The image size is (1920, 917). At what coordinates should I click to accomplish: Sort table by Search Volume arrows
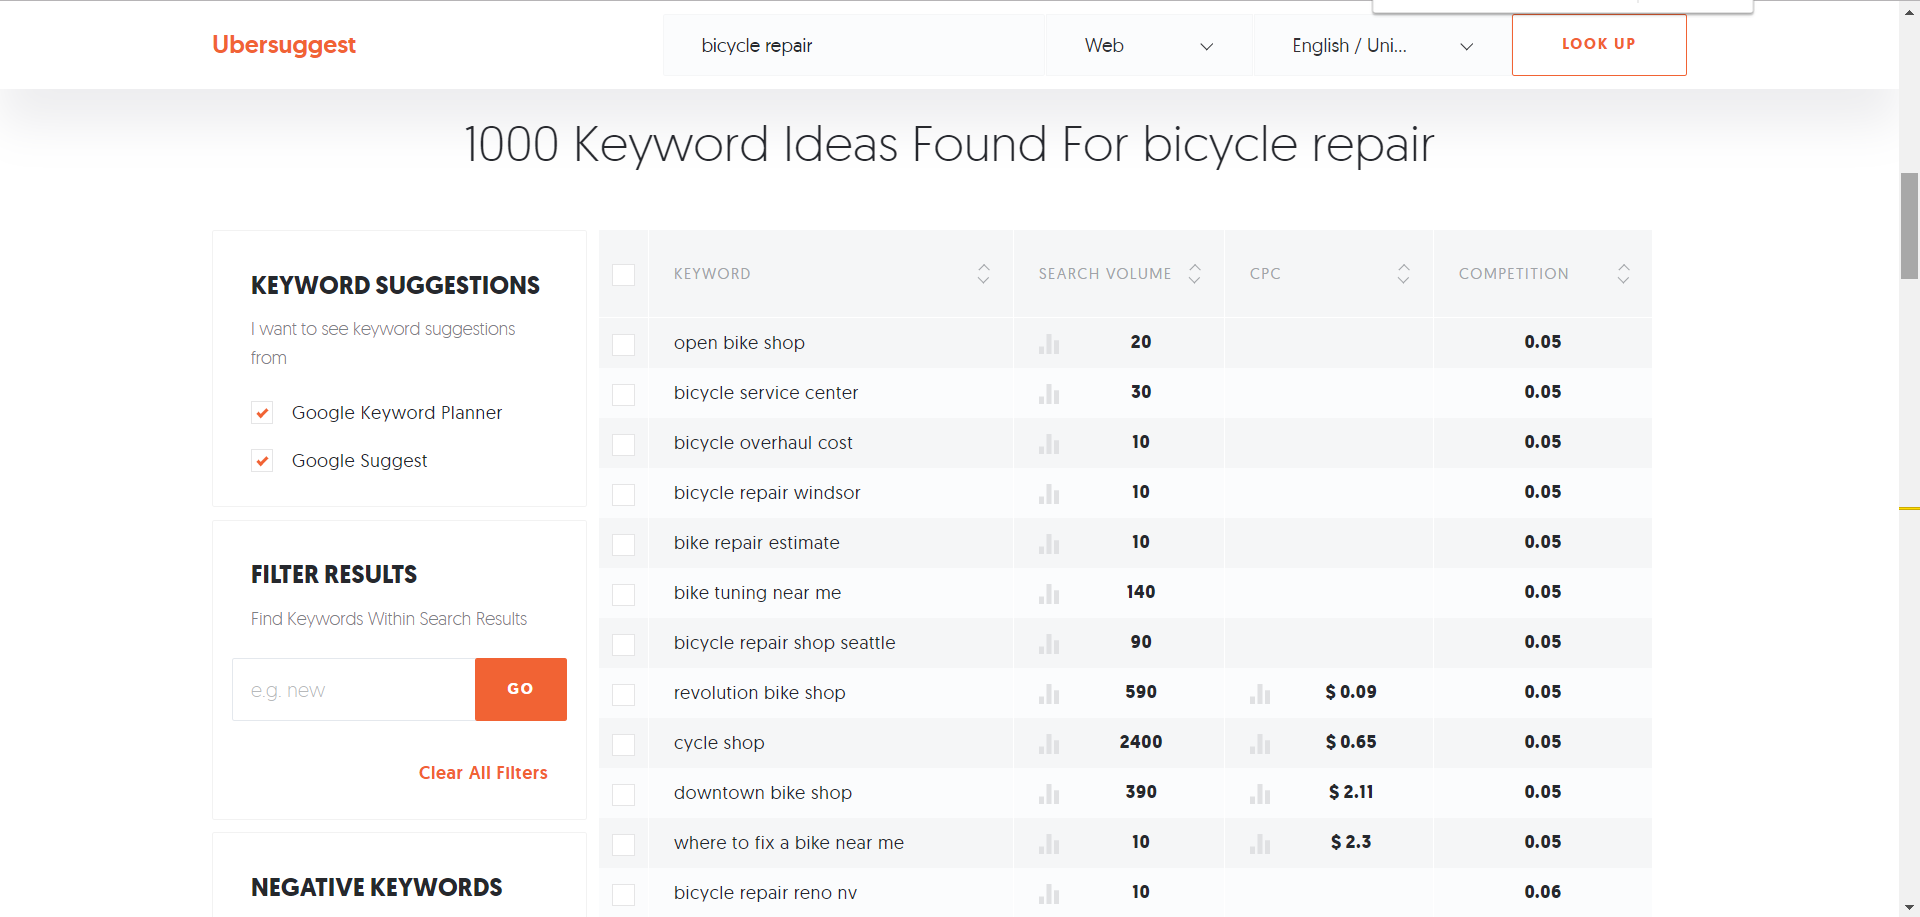click(x=1195, y=274)
